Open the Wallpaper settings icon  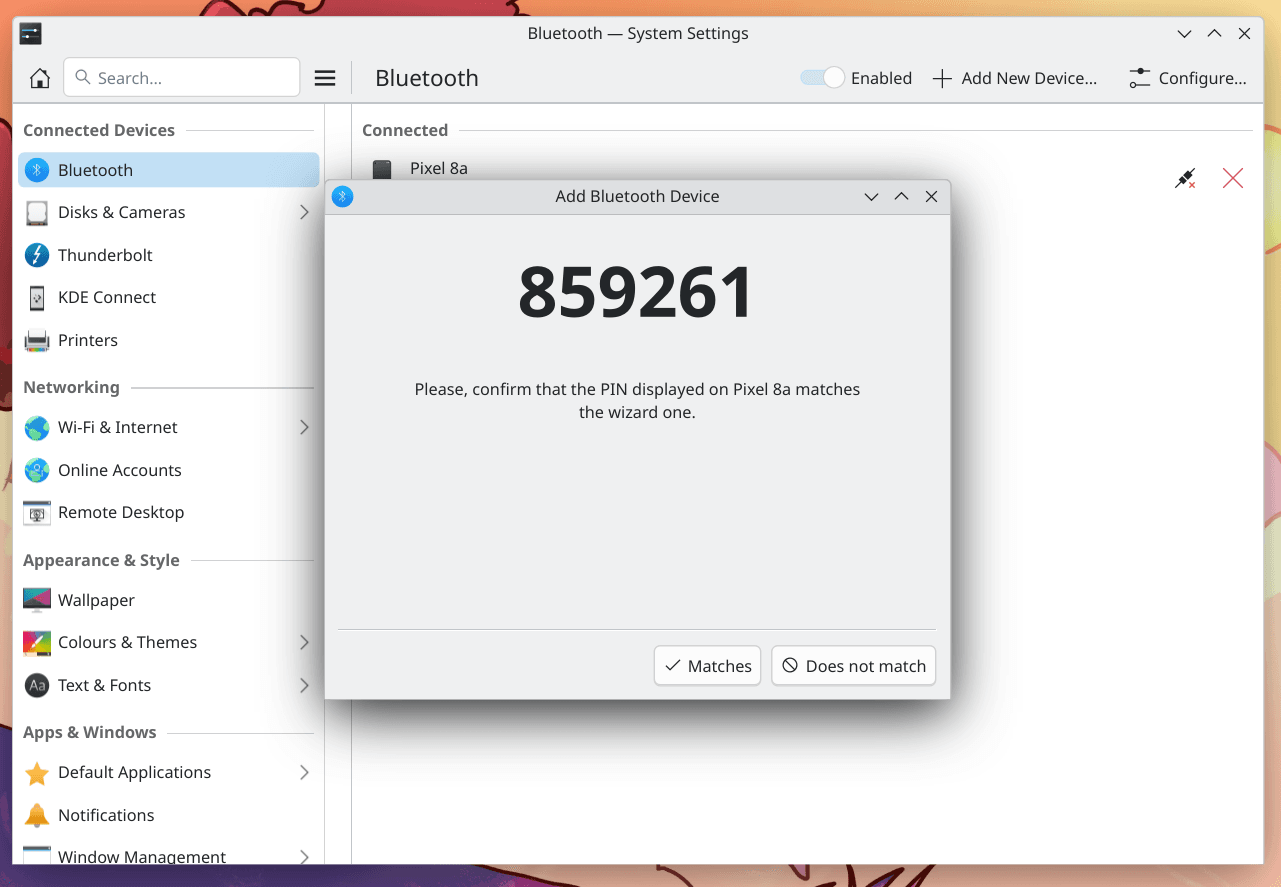coord(38,600)
